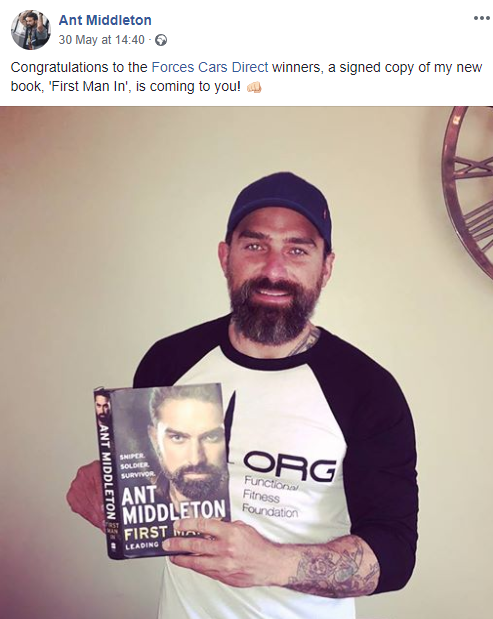Click the man's beard in the photo
The width and height of the screenshot is (493, 619).
coord(274,310)
